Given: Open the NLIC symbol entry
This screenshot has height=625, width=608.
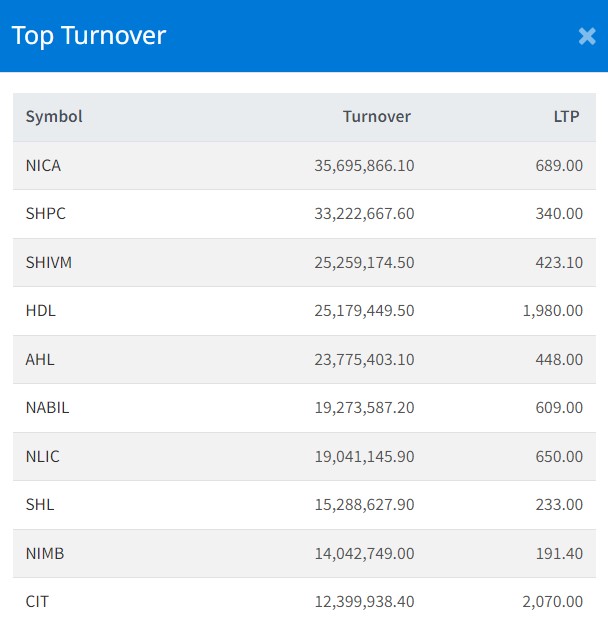Looking at the screenshot, I should point(42,457).
